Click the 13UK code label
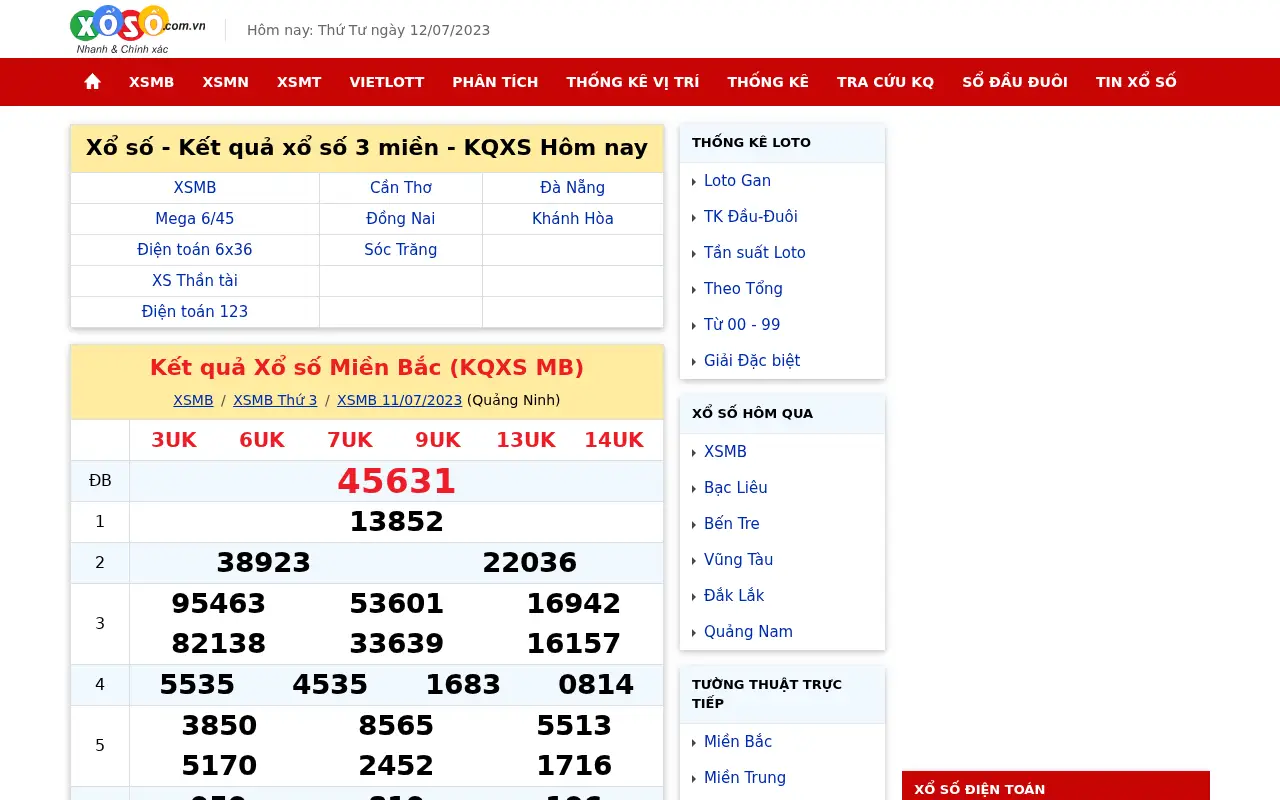The image size is (1280, 800). 526,440
